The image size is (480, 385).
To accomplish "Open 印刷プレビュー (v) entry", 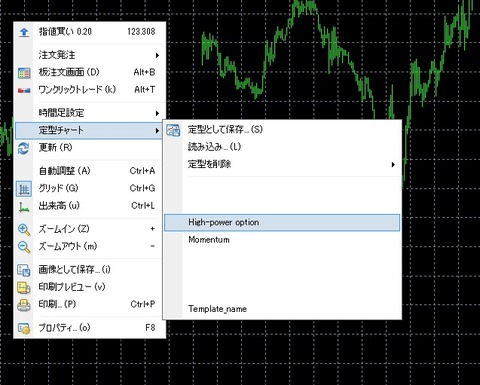I will pos(89,287).
